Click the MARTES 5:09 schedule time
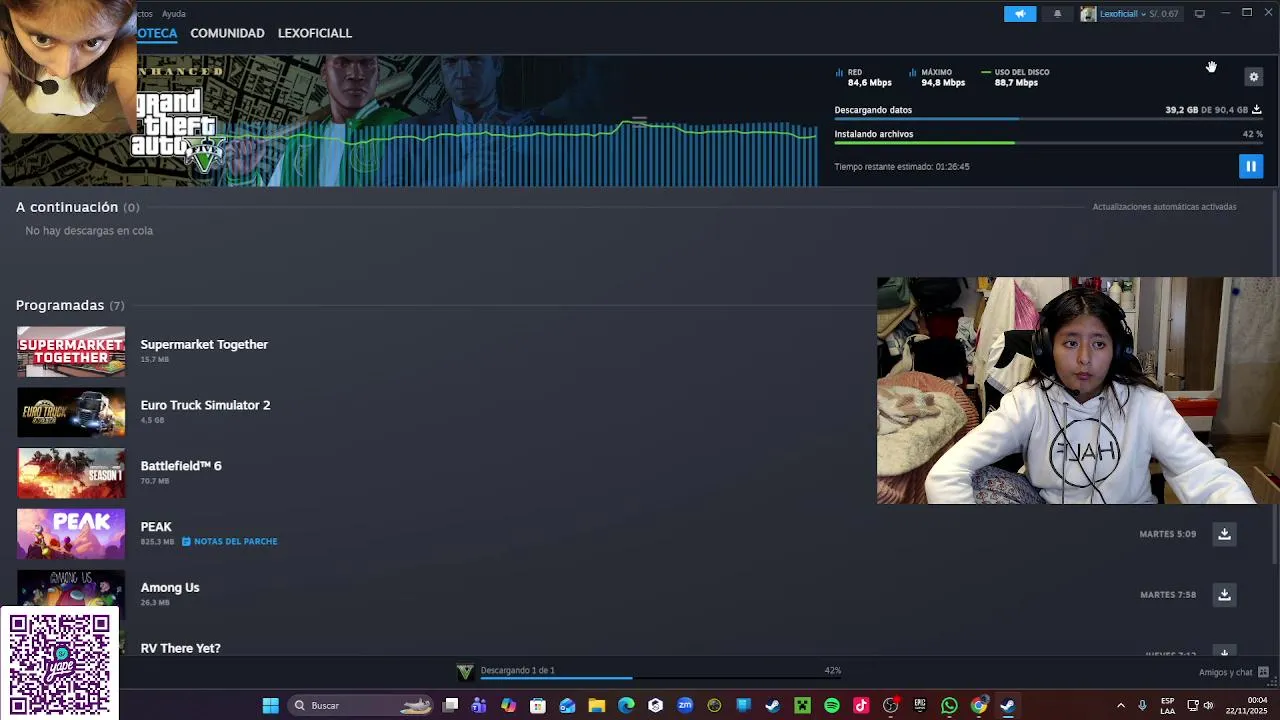Viewport: 1280px width, 720px height. point(1168,534)
